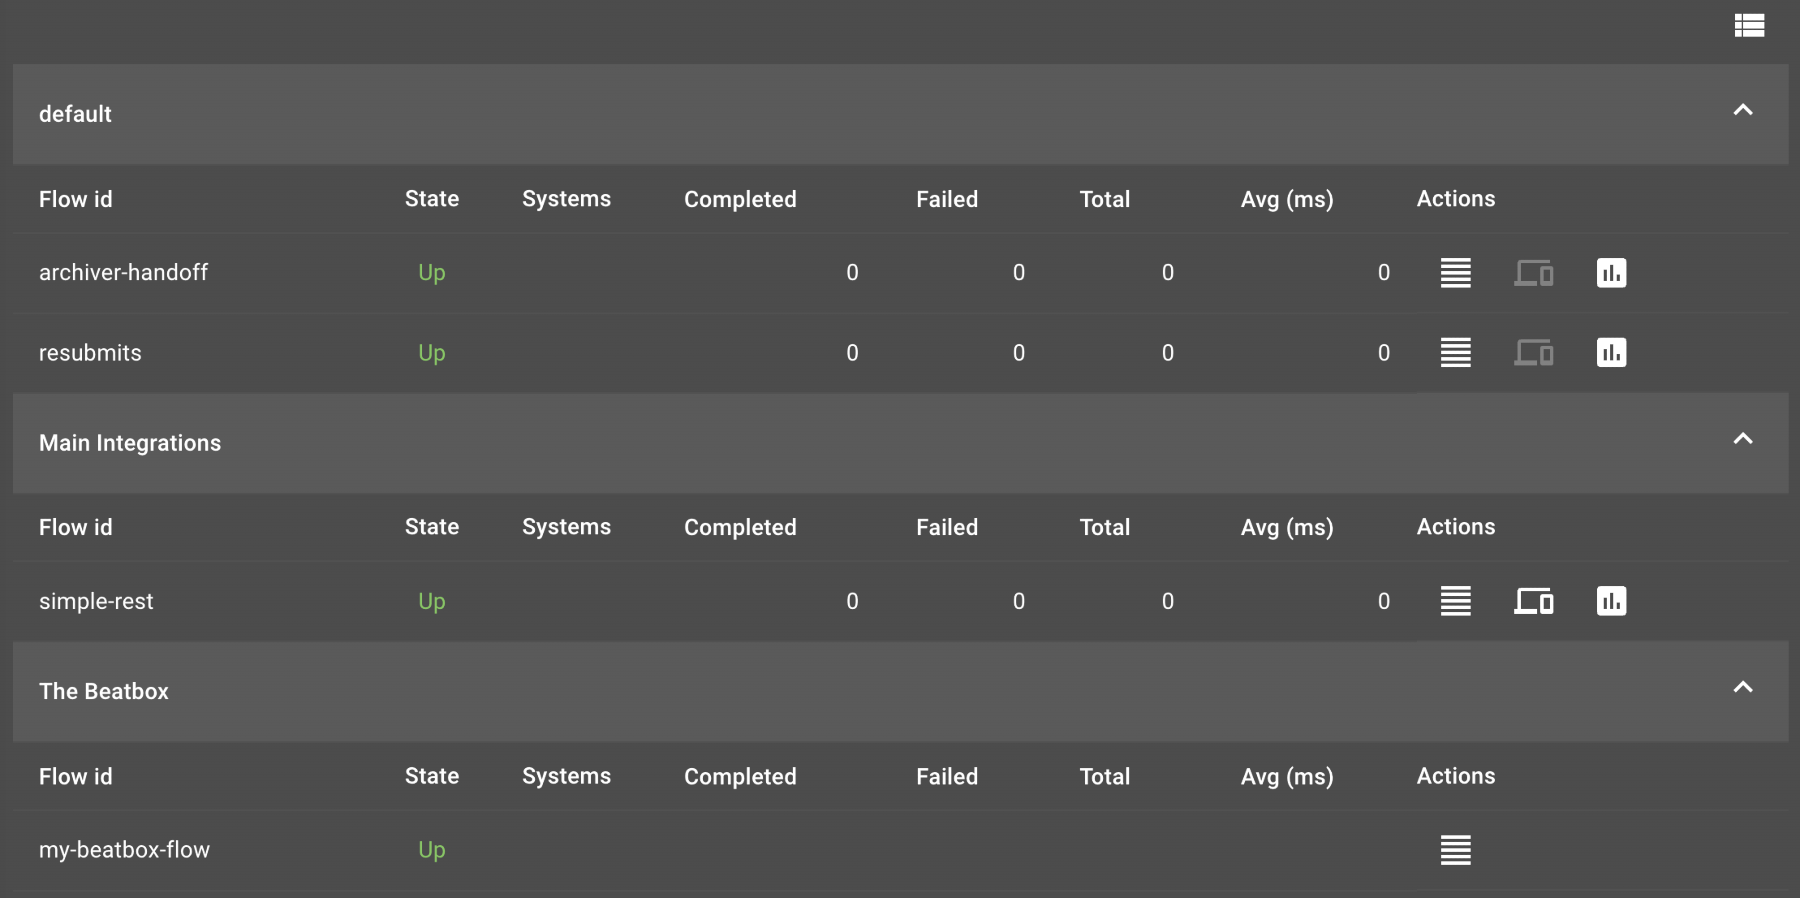The width and height of the screenshot is (1800, 898).
Task: Open logs for my-beatbox-flow
Action: [x=1455, y=849]
